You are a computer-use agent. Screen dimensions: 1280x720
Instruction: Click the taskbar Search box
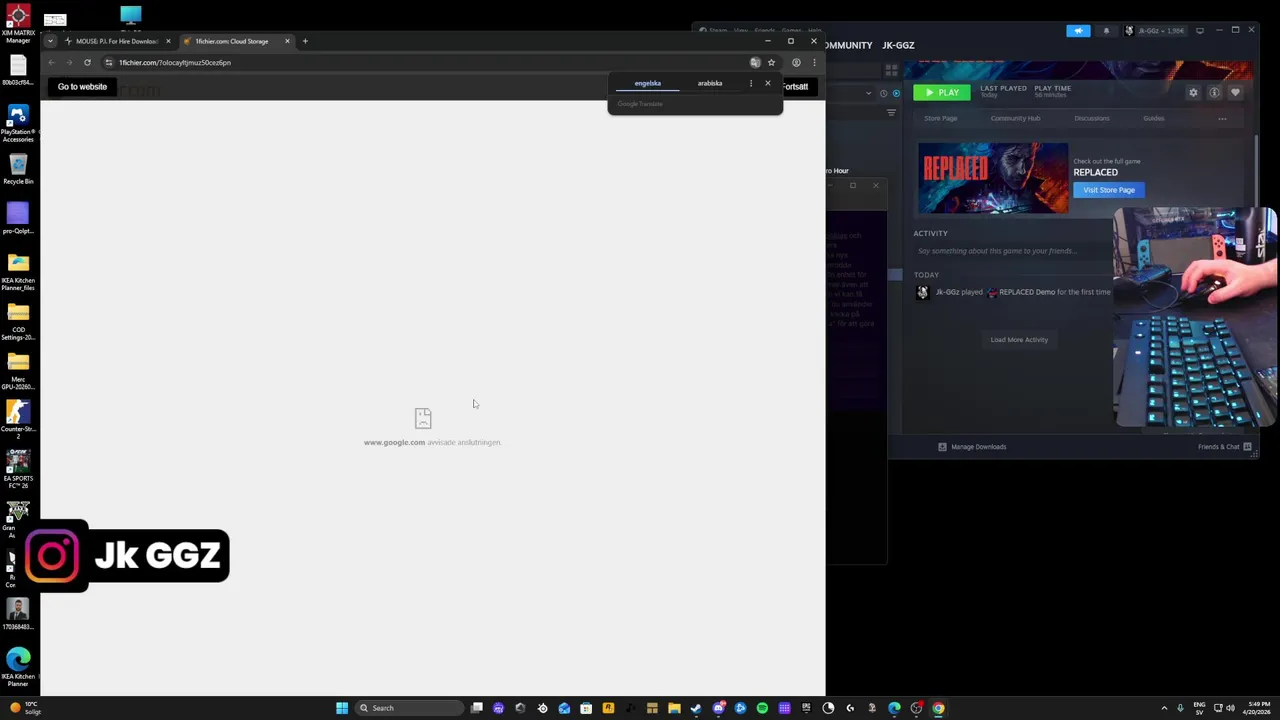click(x=410, y=708)
